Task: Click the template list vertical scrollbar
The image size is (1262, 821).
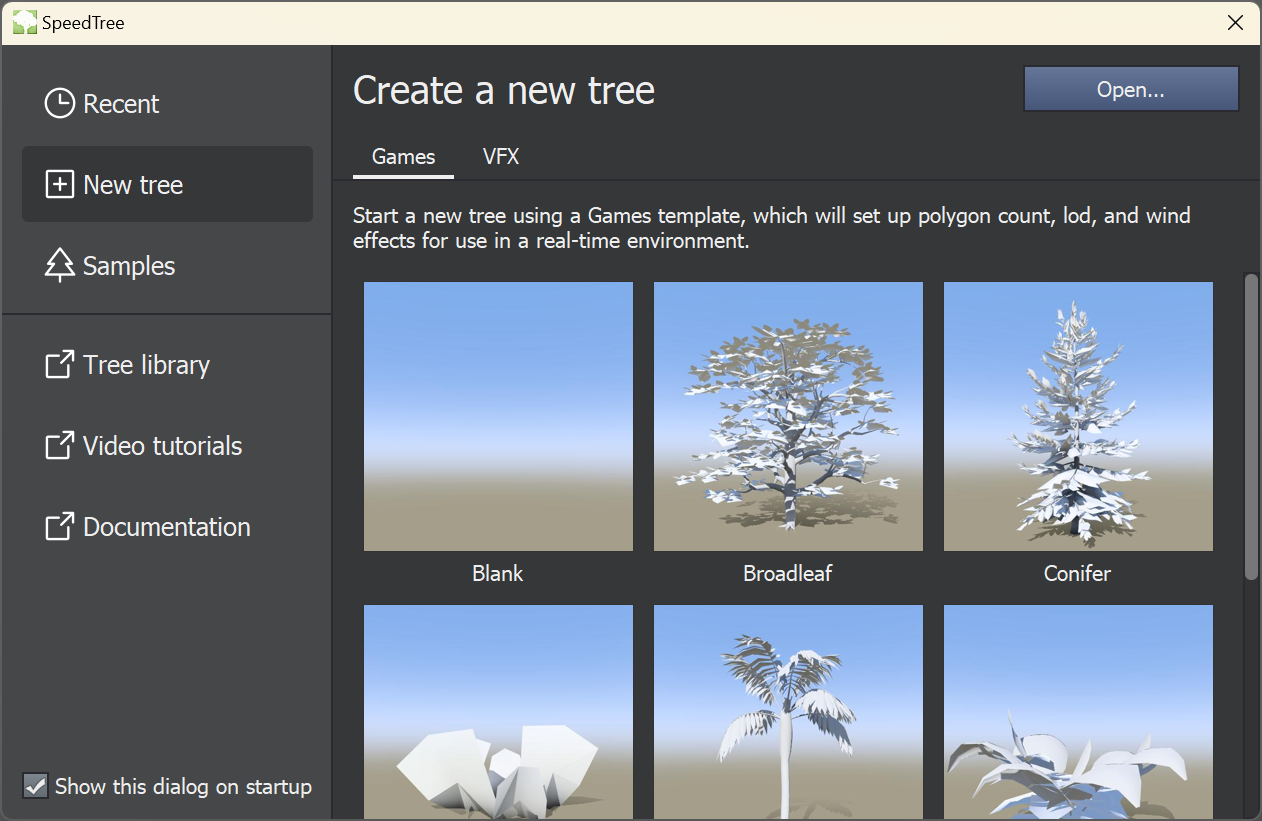Action: pos(1251,425)
